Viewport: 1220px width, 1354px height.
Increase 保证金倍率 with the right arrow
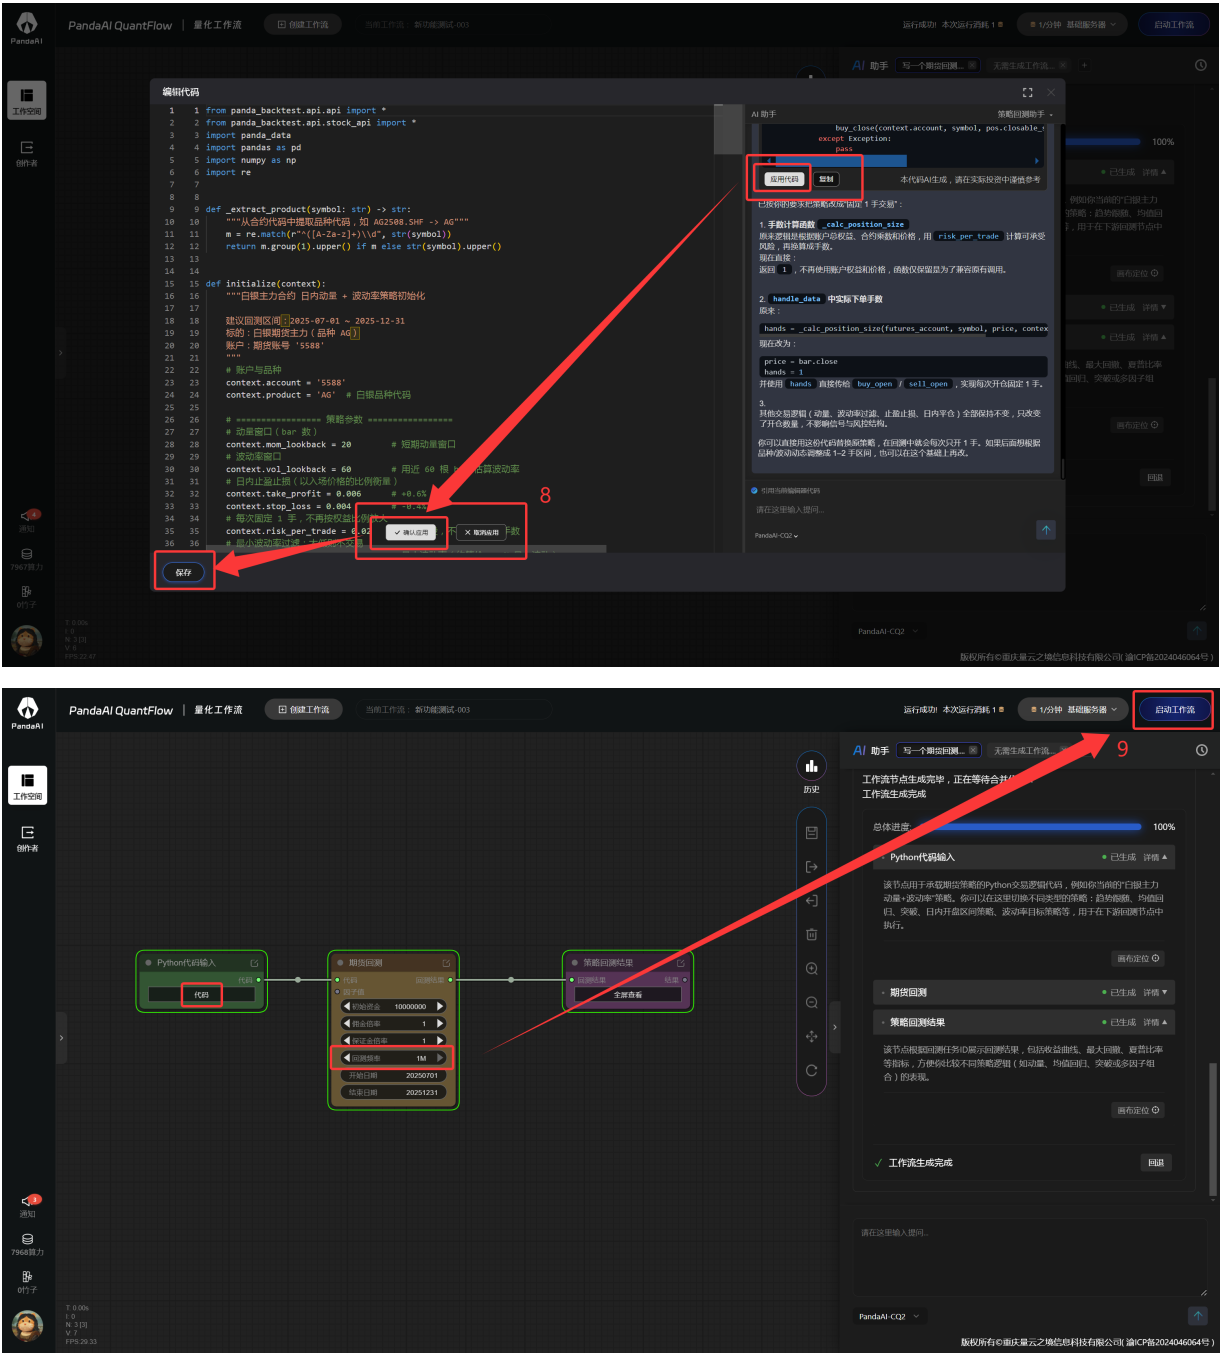(x=439, y=1040)
